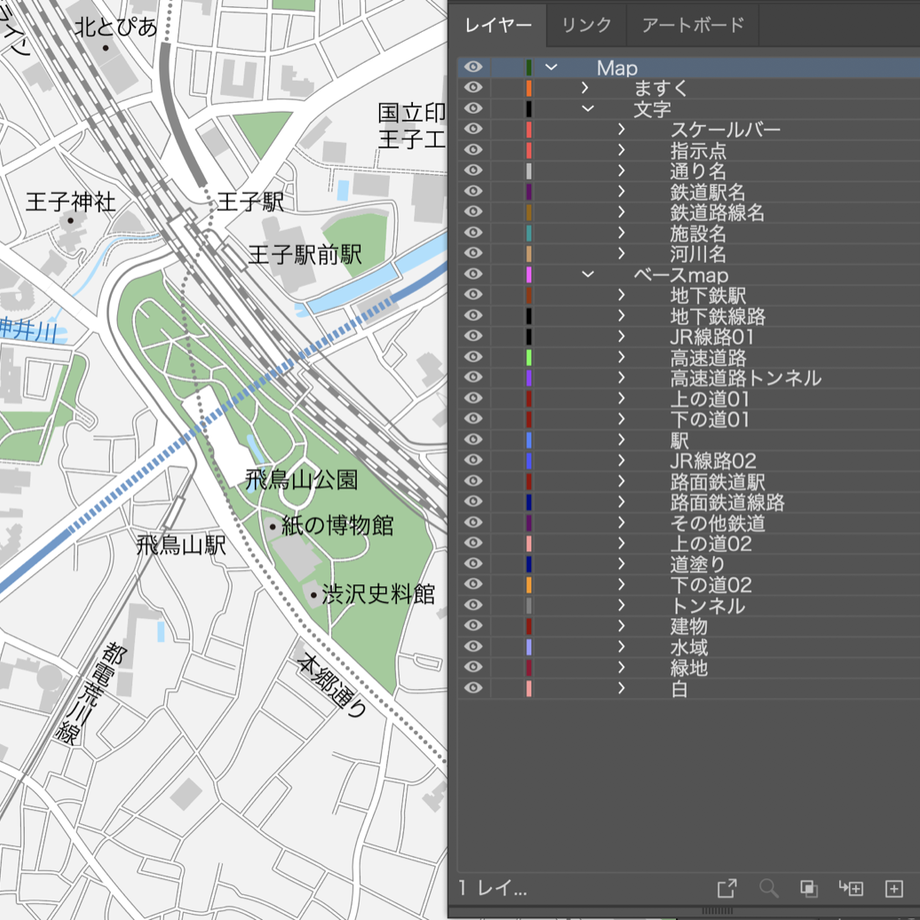Click the Create New Sublayer icon
The height and width of the screenshot is (920, 920).
pos(851,888)
